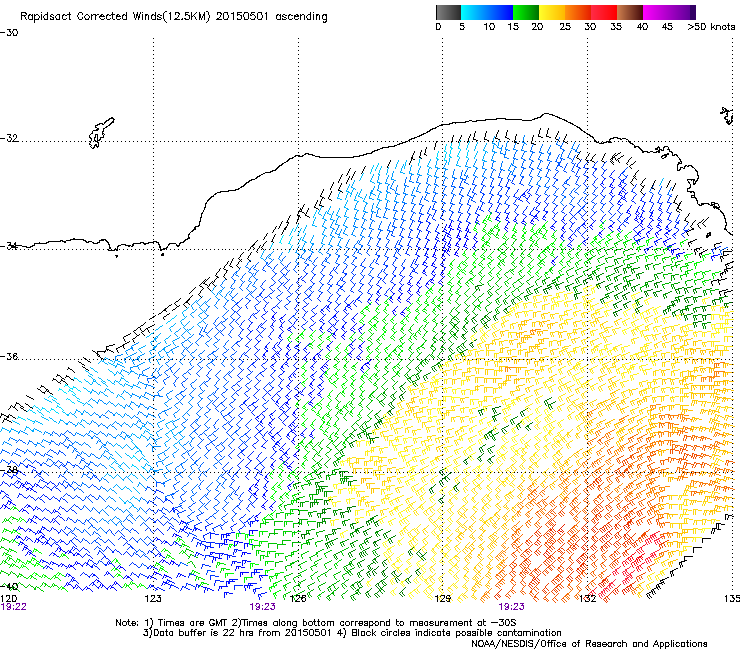This screenshot has width=740, height=650.
Task: Click the '19:22' purple time stamp
Action: pos(14,607)
